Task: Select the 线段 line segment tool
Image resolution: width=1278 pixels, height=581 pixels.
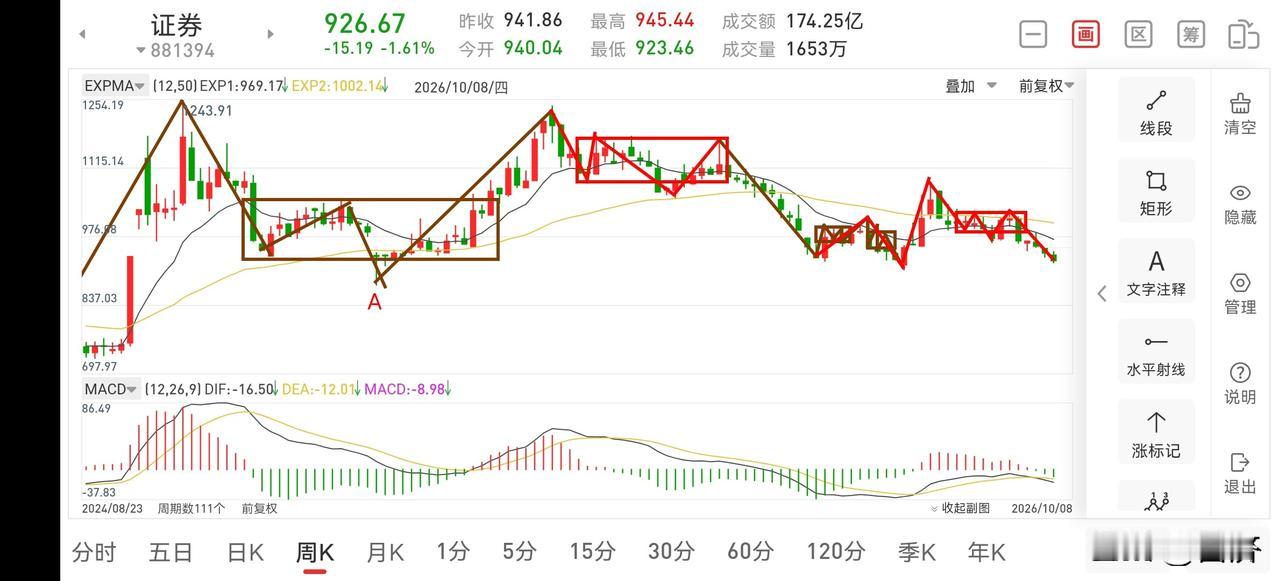Action: click(x=1156, y=109)
